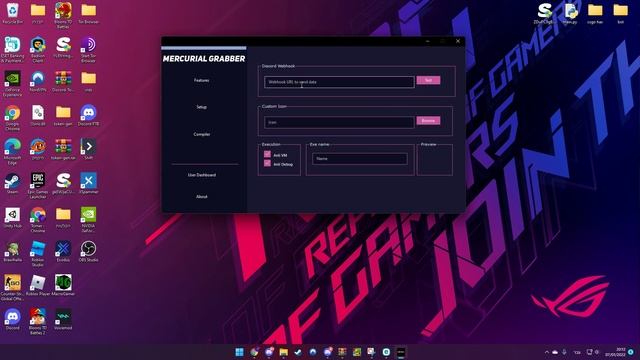This screenshot has height=360, width=640.
Task: Select GeForce Experience desktop icon
Action: 13,84
